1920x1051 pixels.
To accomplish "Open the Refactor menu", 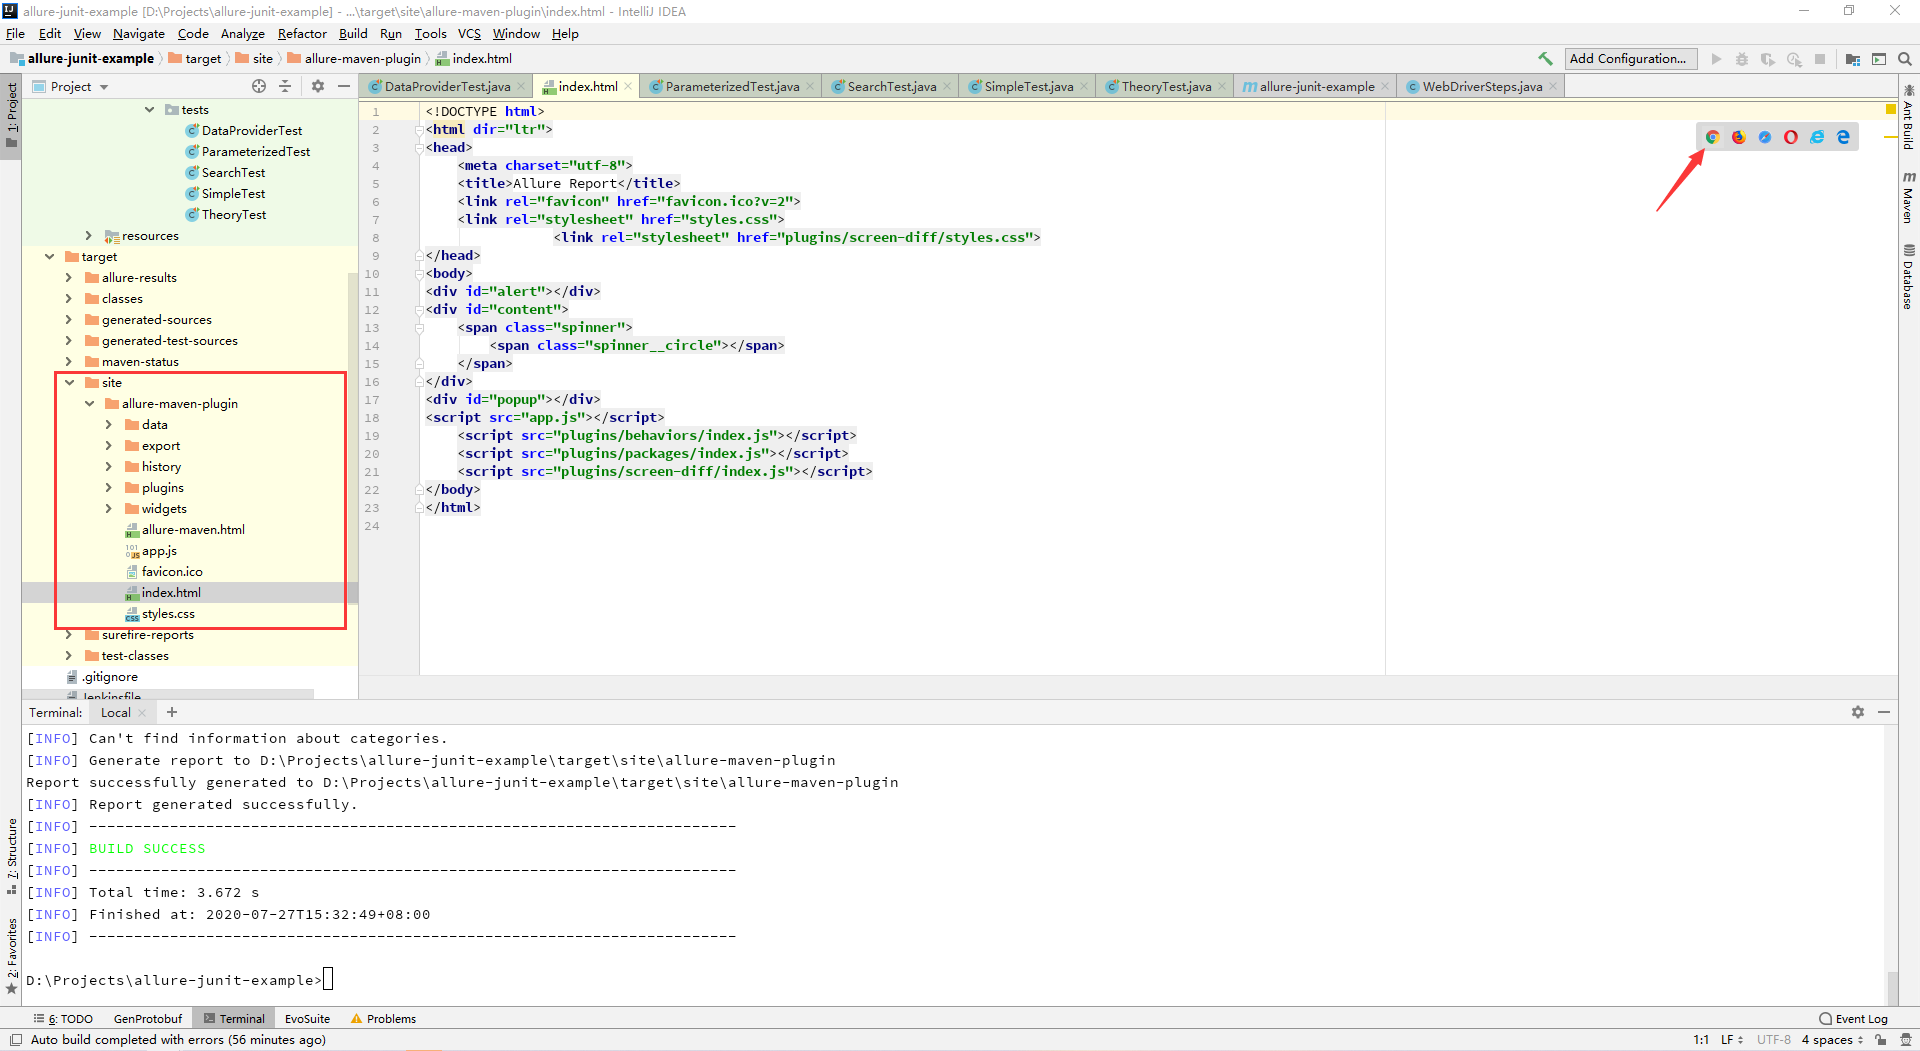I will pyautogui.click(x=302, y=34).
